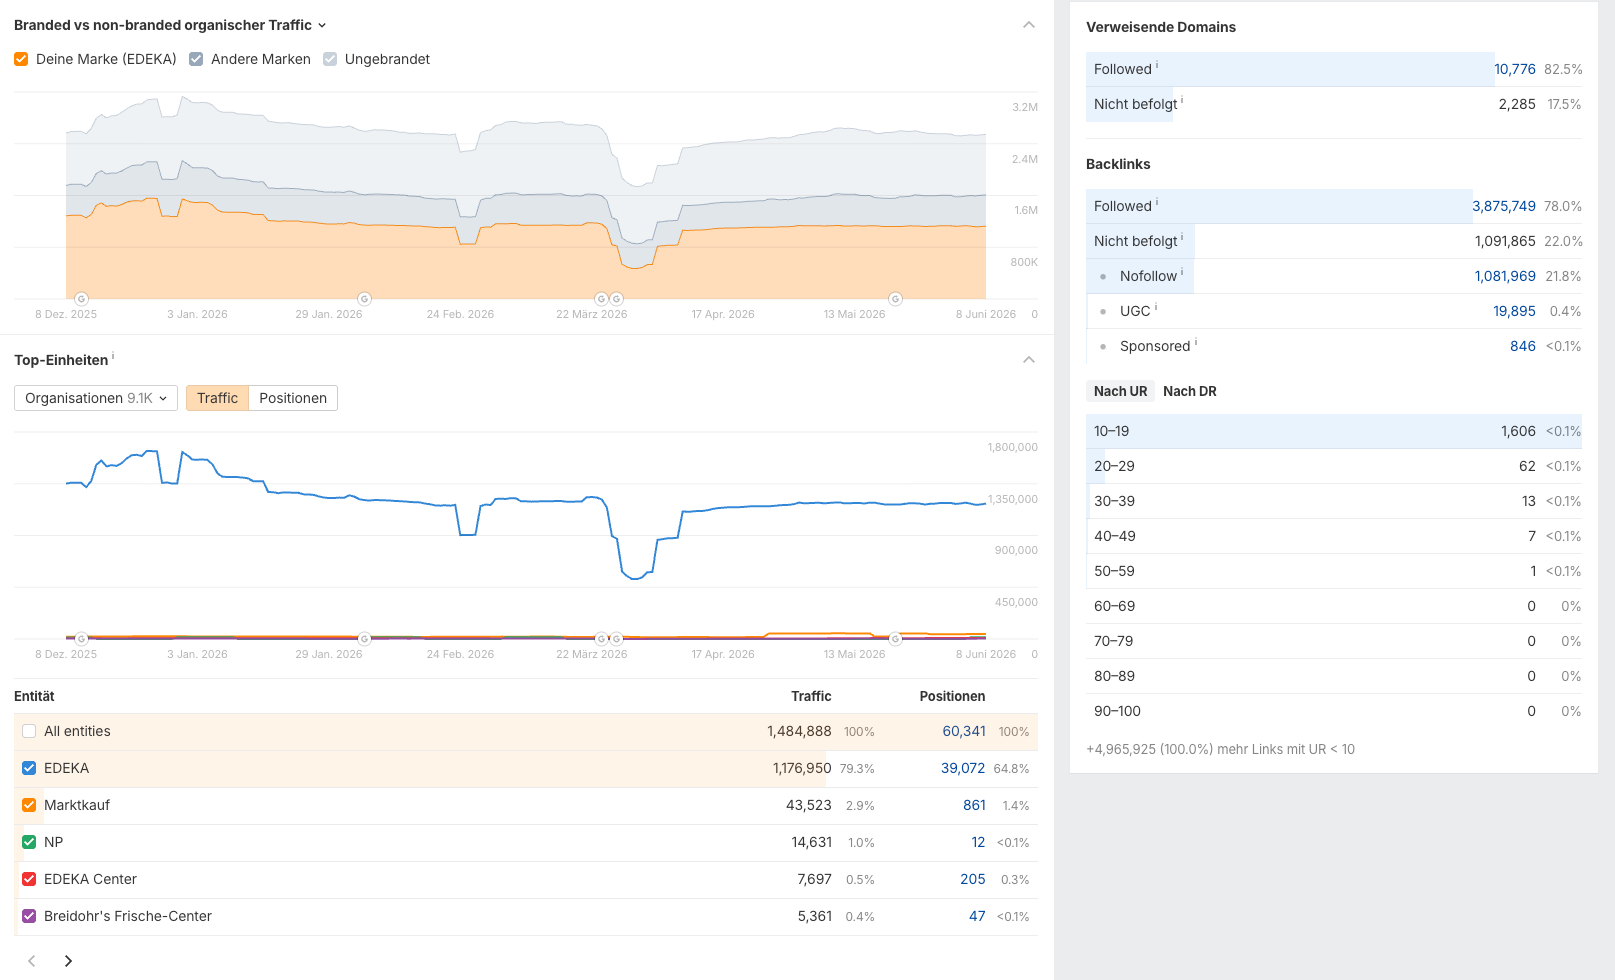Image resolution: width=1615 pixels, height=980 pixels.
Task: Open the Nofollow info tooltip icon
Action: (x=1182, y=272)
